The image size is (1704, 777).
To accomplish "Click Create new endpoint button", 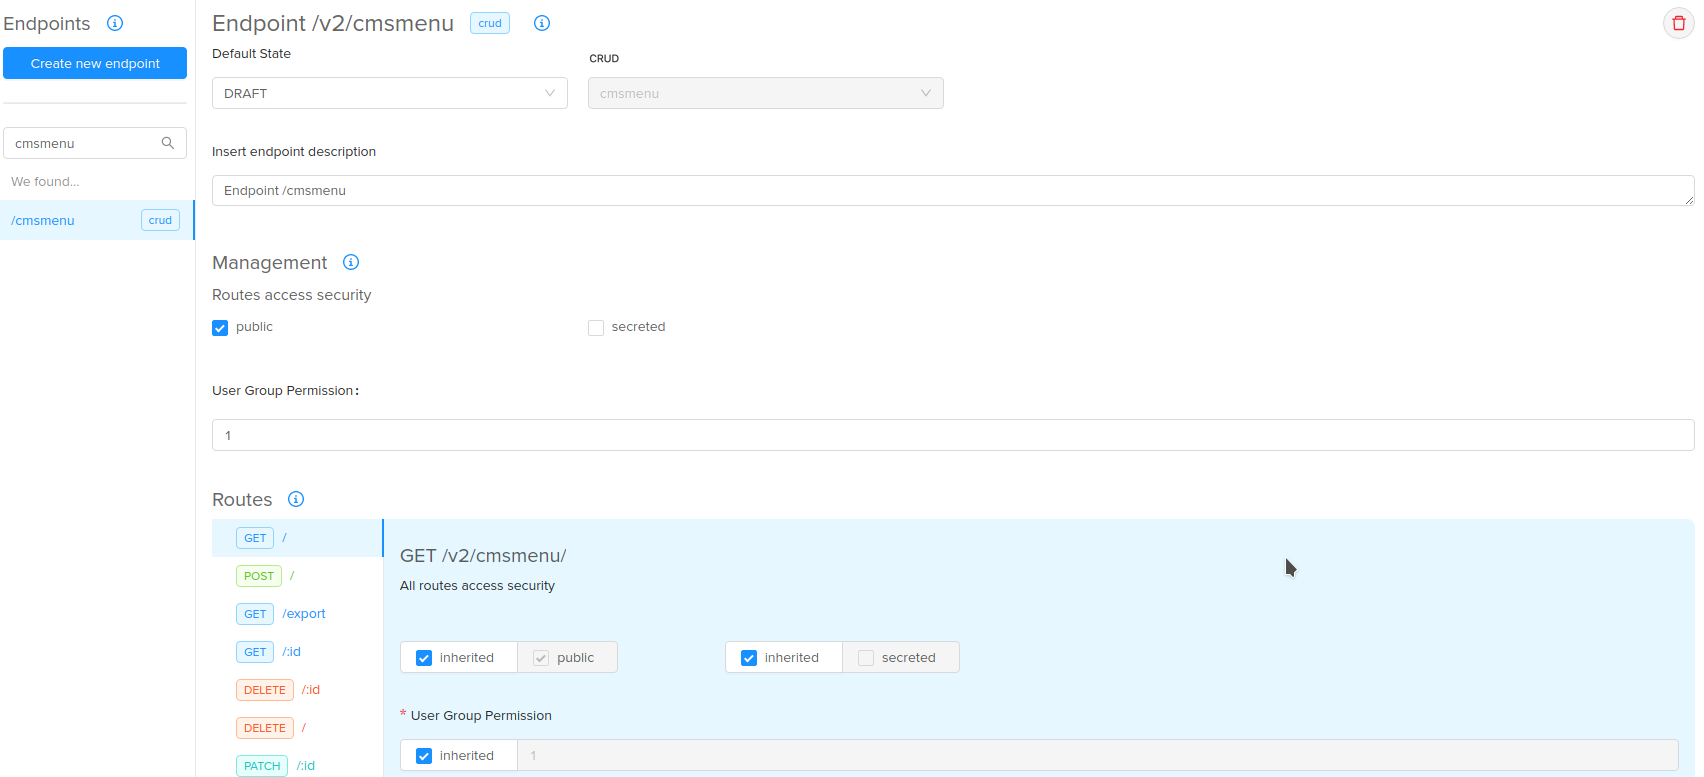I will [95, 63].
